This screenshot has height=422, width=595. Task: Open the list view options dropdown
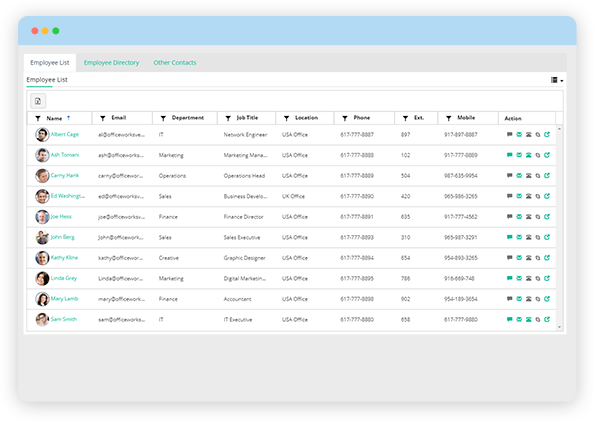[557, 80]
